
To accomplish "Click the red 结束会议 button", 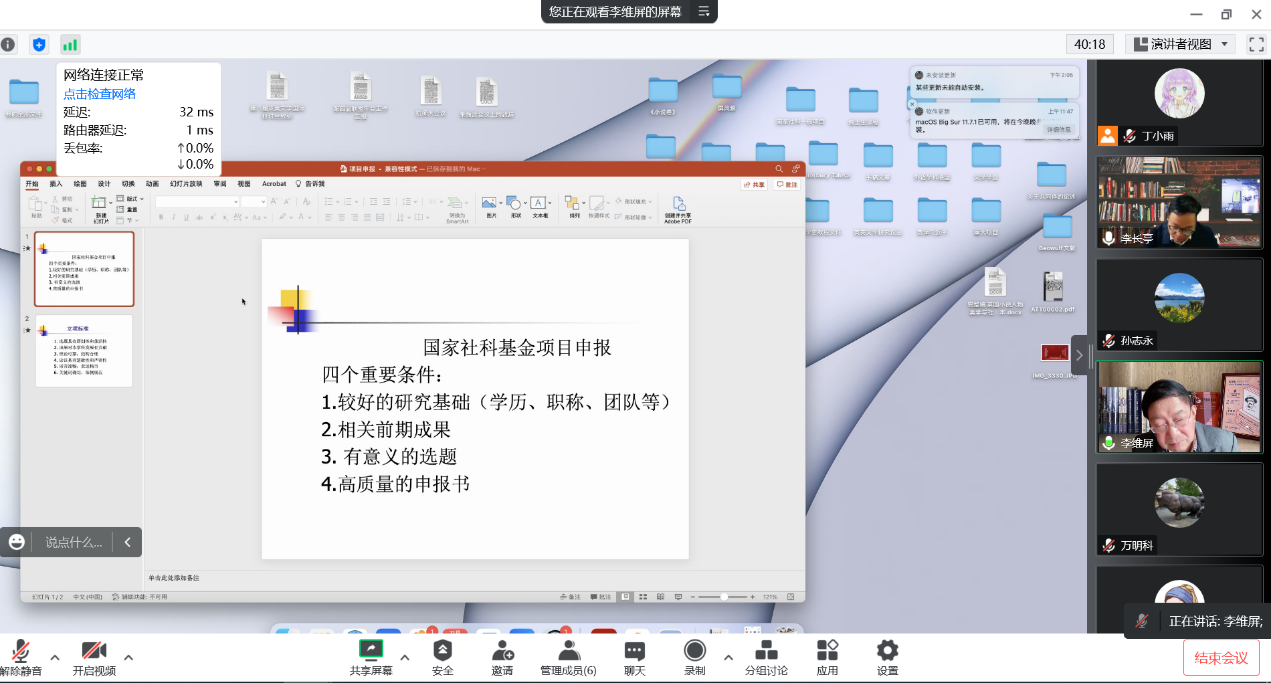I will [x=1221, y=657].
